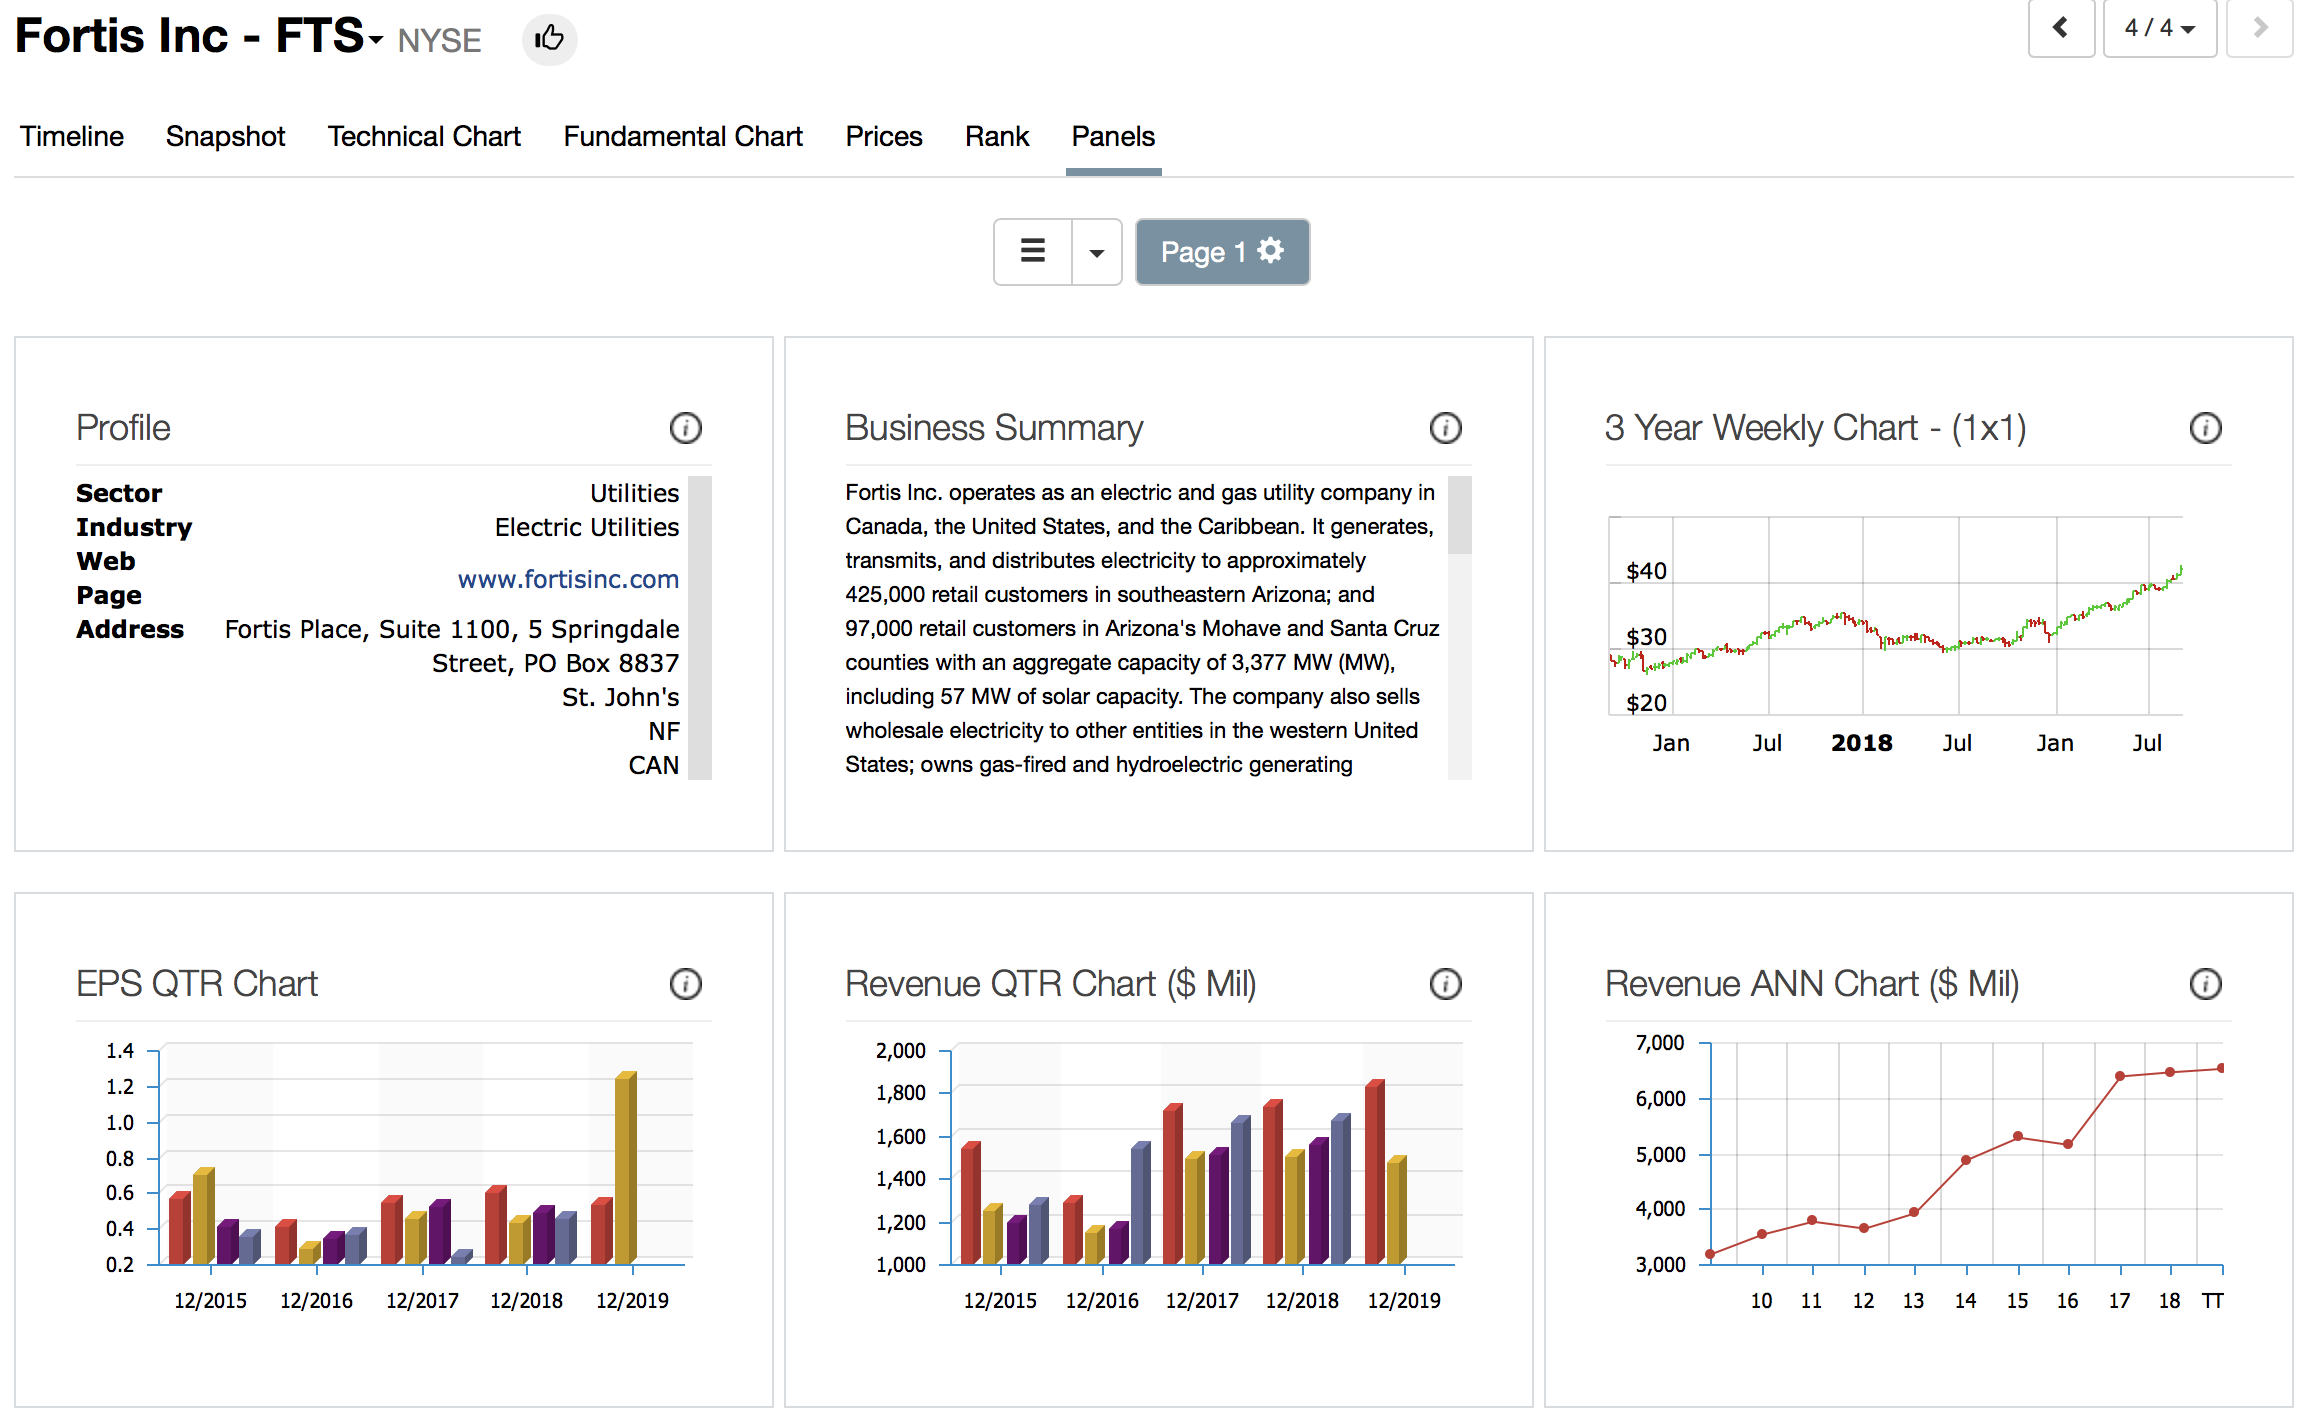This screenshot has width=2322, height=1424.
Task: Open the 4 / 4 position dropdown
Action: (2159, 28)
